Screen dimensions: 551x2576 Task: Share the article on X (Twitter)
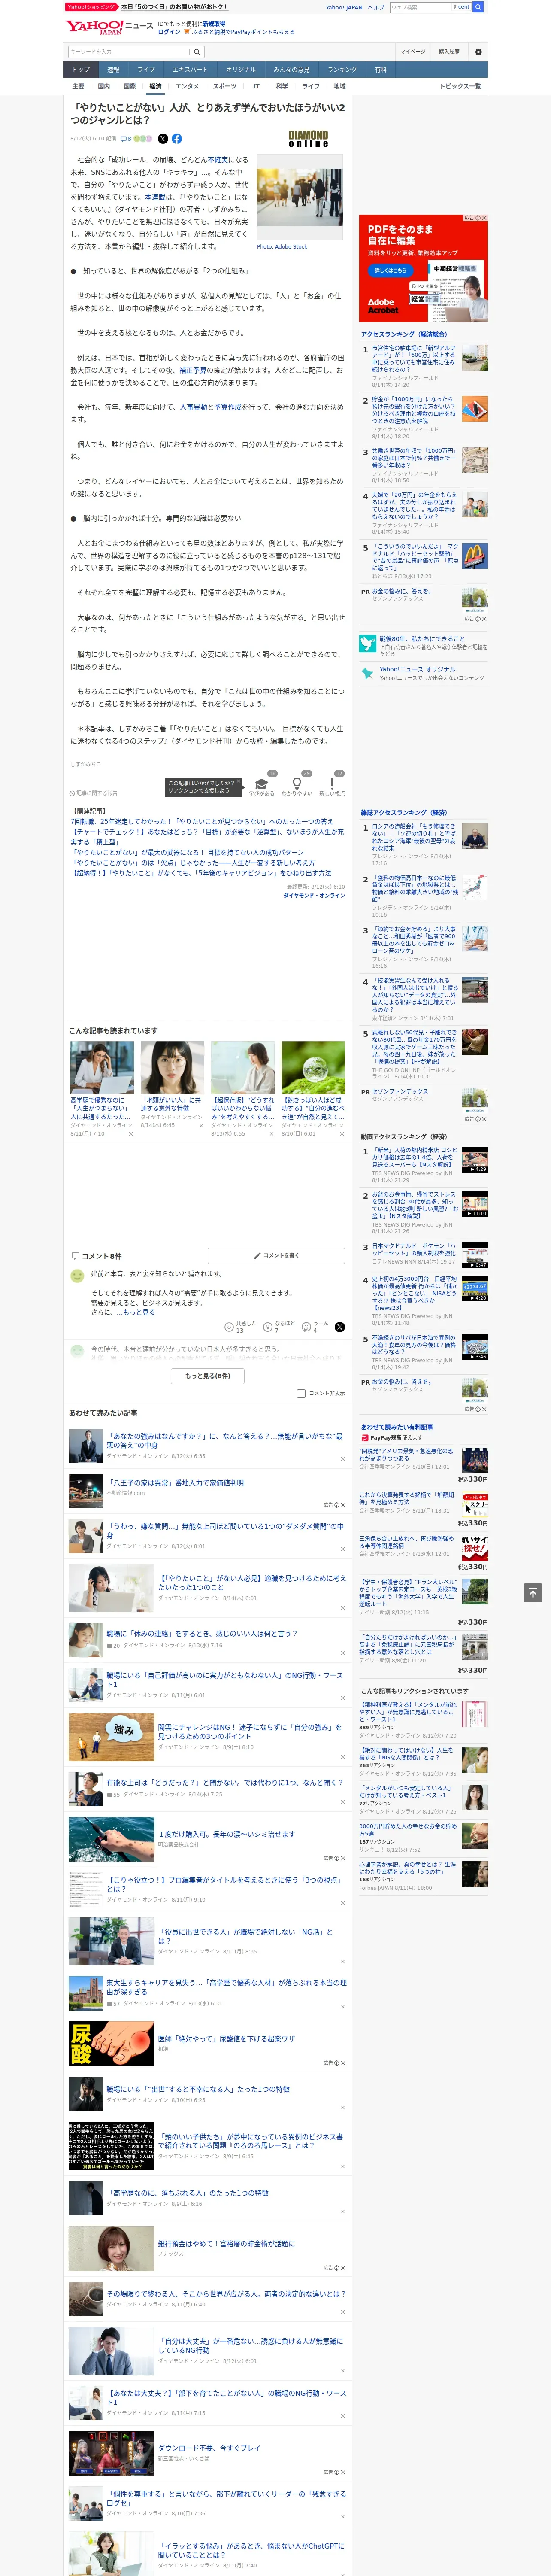click(163, 139)
